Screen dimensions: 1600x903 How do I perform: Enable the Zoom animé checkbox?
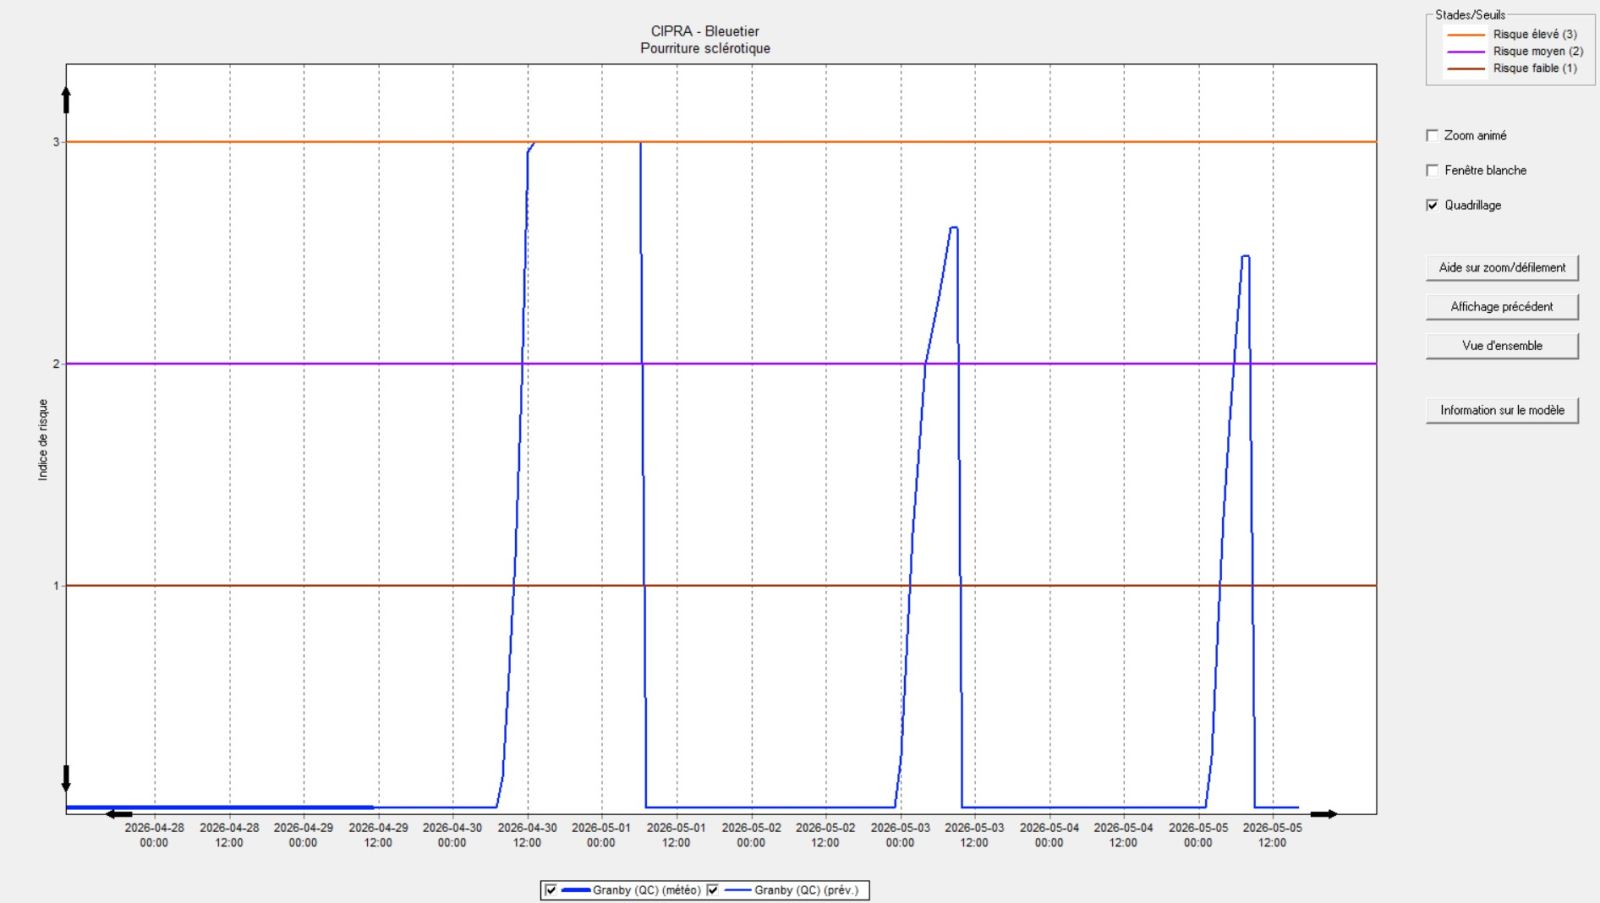[1432, 135]
